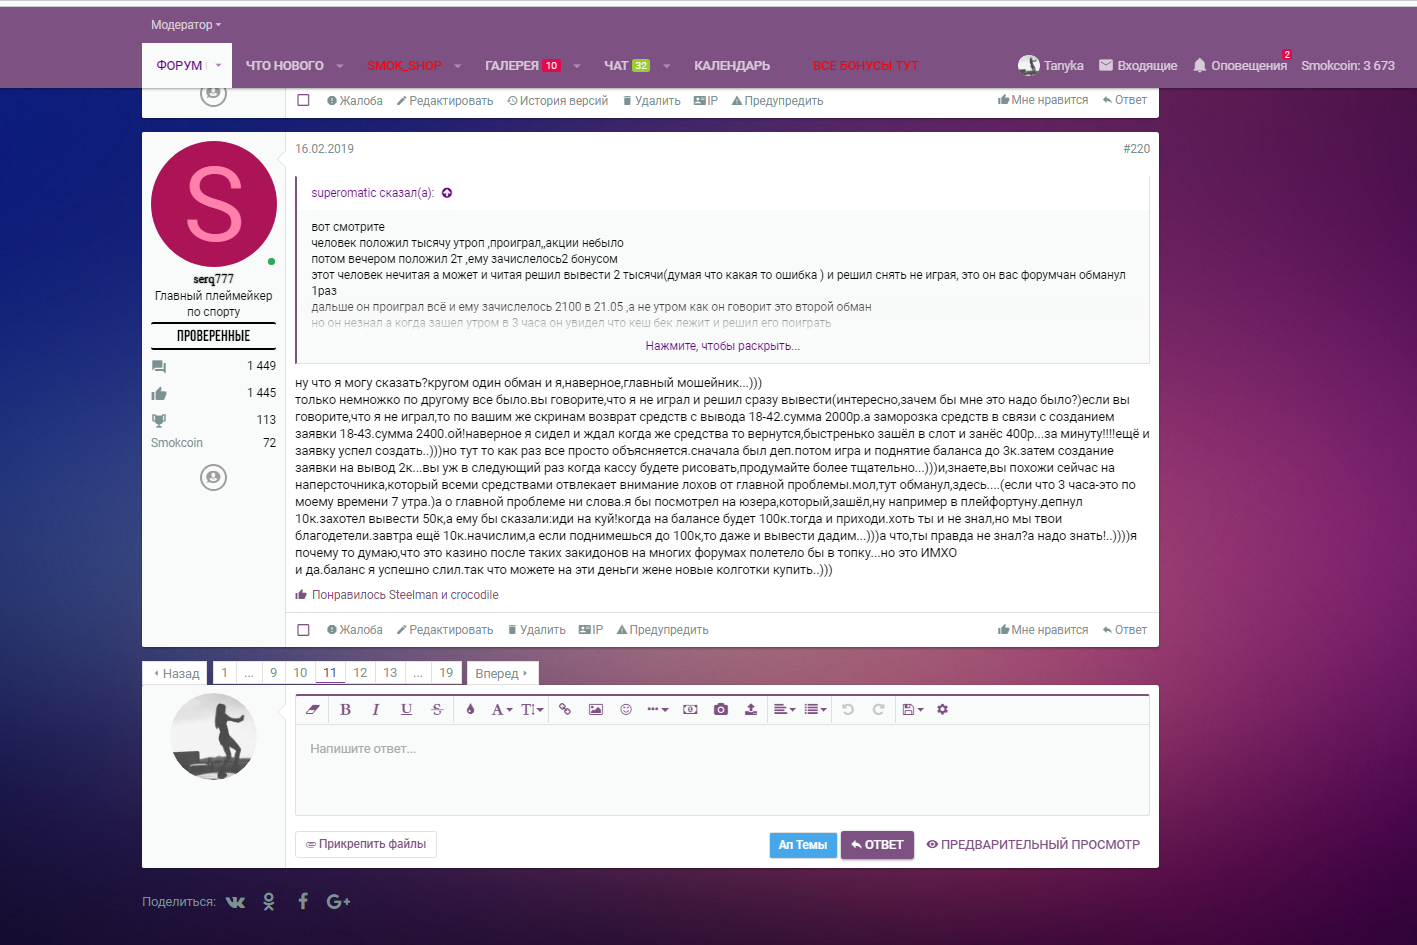Open the Модератор dropdown menu
The height and width of the screenshot is (945, 1417).
click(x=186, y=25)
